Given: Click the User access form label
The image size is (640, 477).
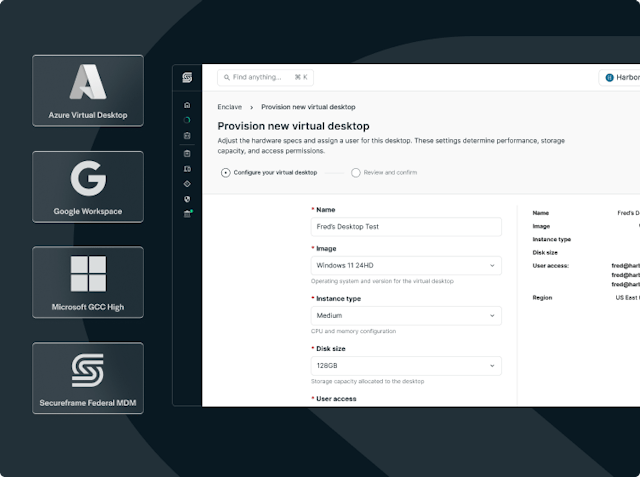Looking at the screenshot, I should click(x=336, y=399).
